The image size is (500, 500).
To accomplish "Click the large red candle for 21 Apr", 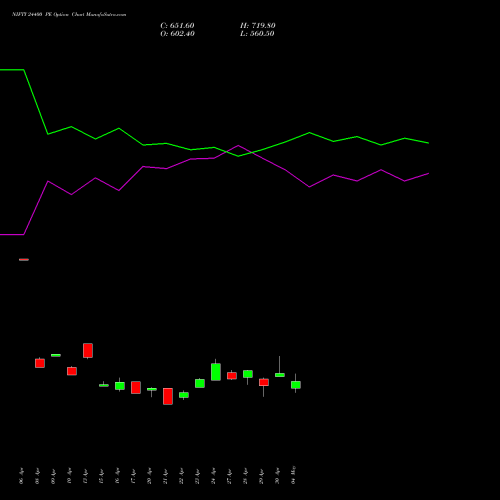I will [x=168, y=396].
